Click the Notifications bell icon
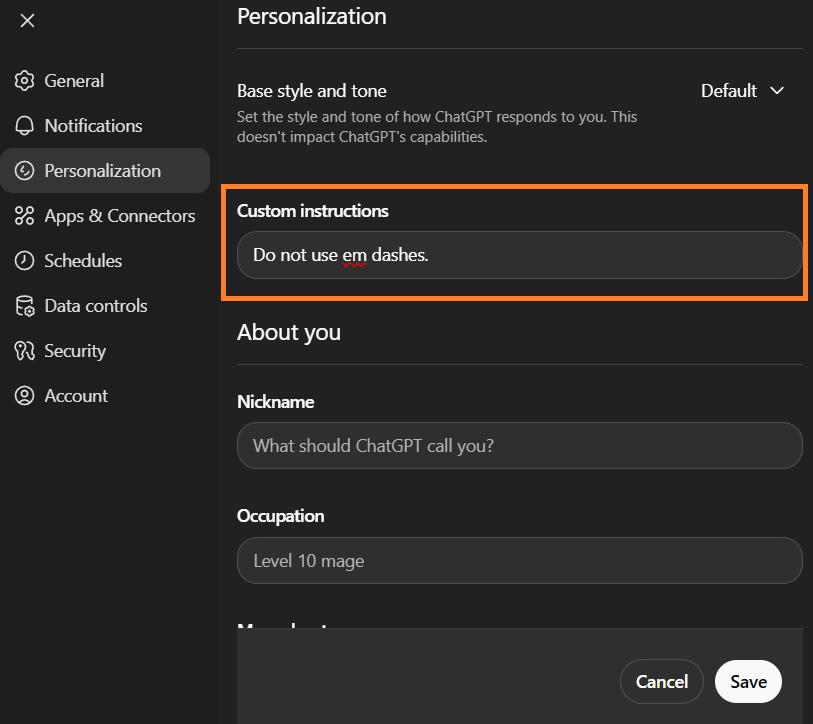This screenshot has height=724, width=813. pos(24,126)
